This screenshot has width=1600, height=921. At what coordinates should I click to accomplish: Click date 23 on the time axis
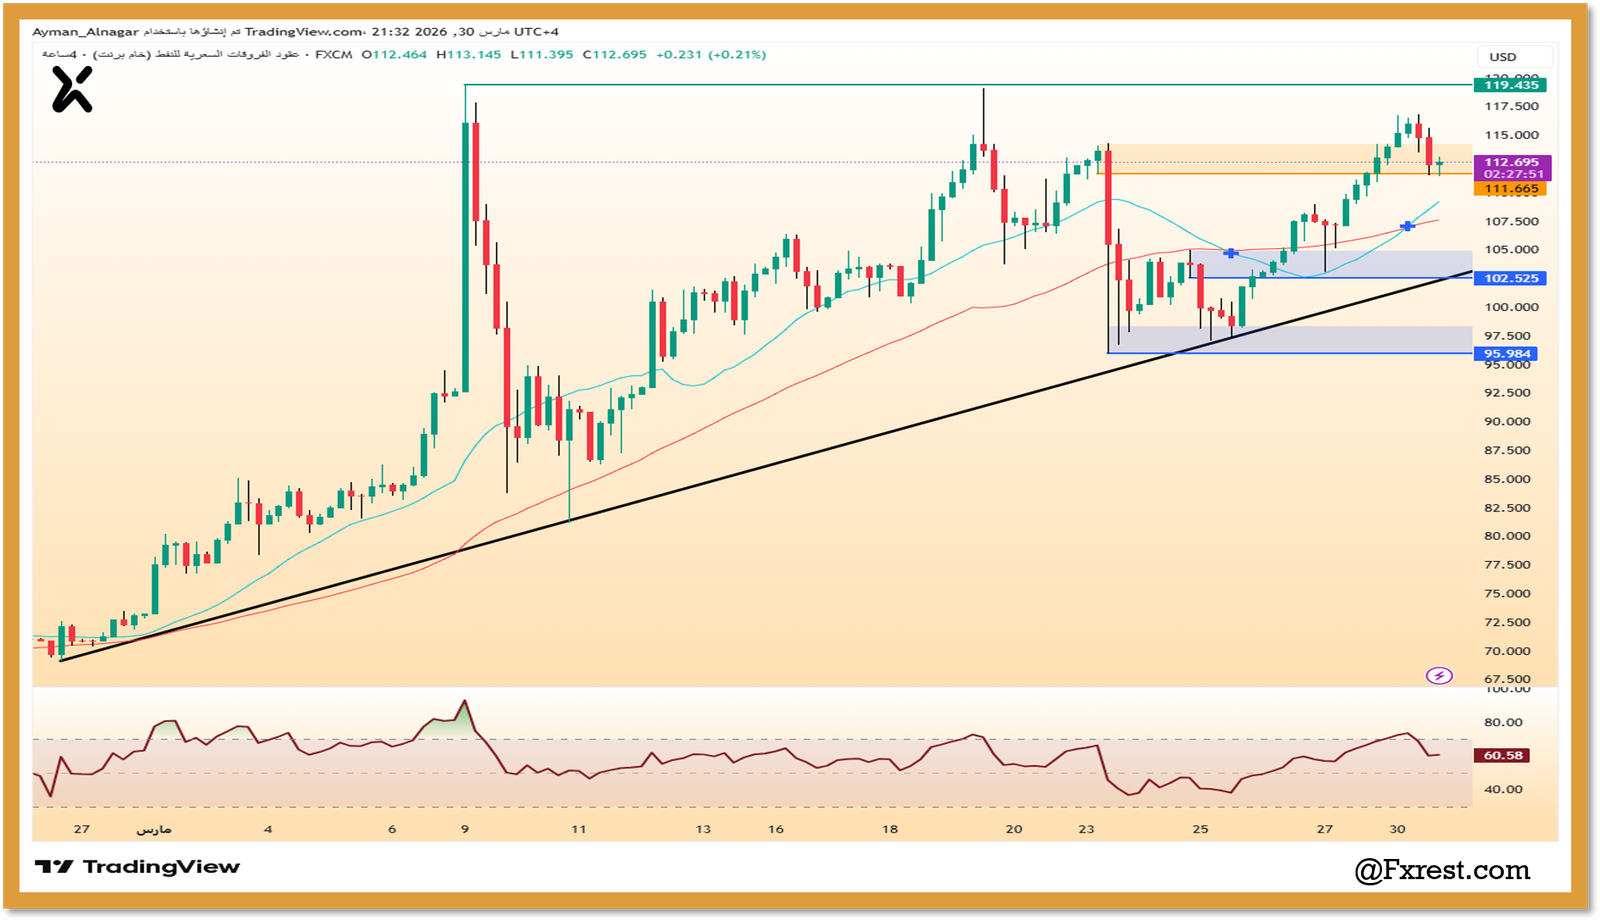tap(1086, 829)
